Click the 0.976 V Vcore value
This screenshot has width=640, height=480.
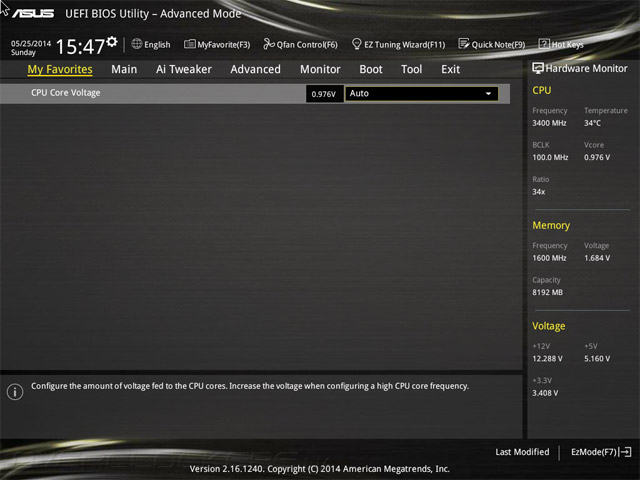(x=597, y=157)
